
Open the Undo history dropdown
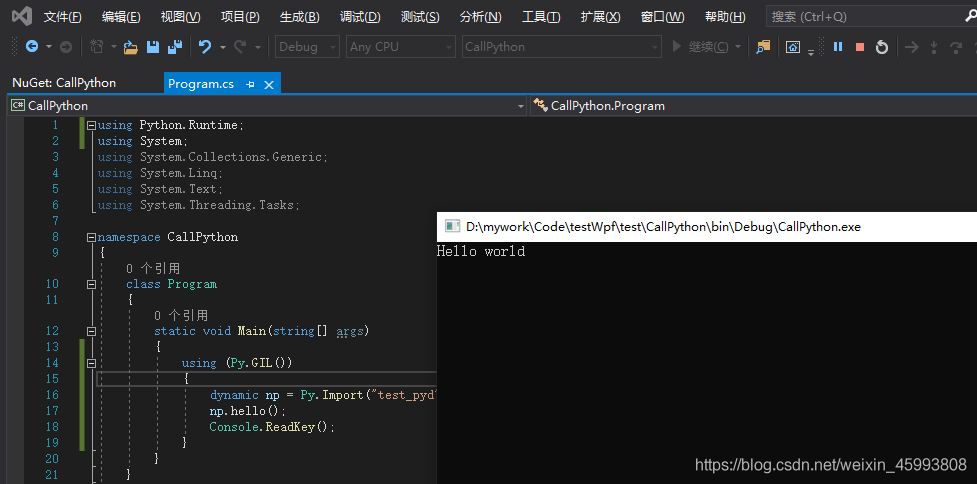coord(222,47)
